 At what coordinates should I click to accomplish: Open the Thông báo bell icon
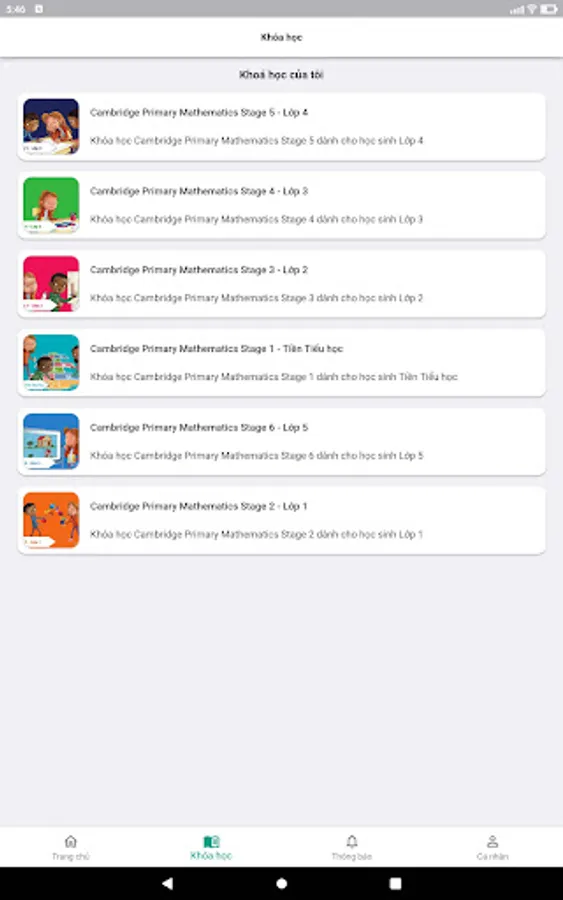click(352, 841)
